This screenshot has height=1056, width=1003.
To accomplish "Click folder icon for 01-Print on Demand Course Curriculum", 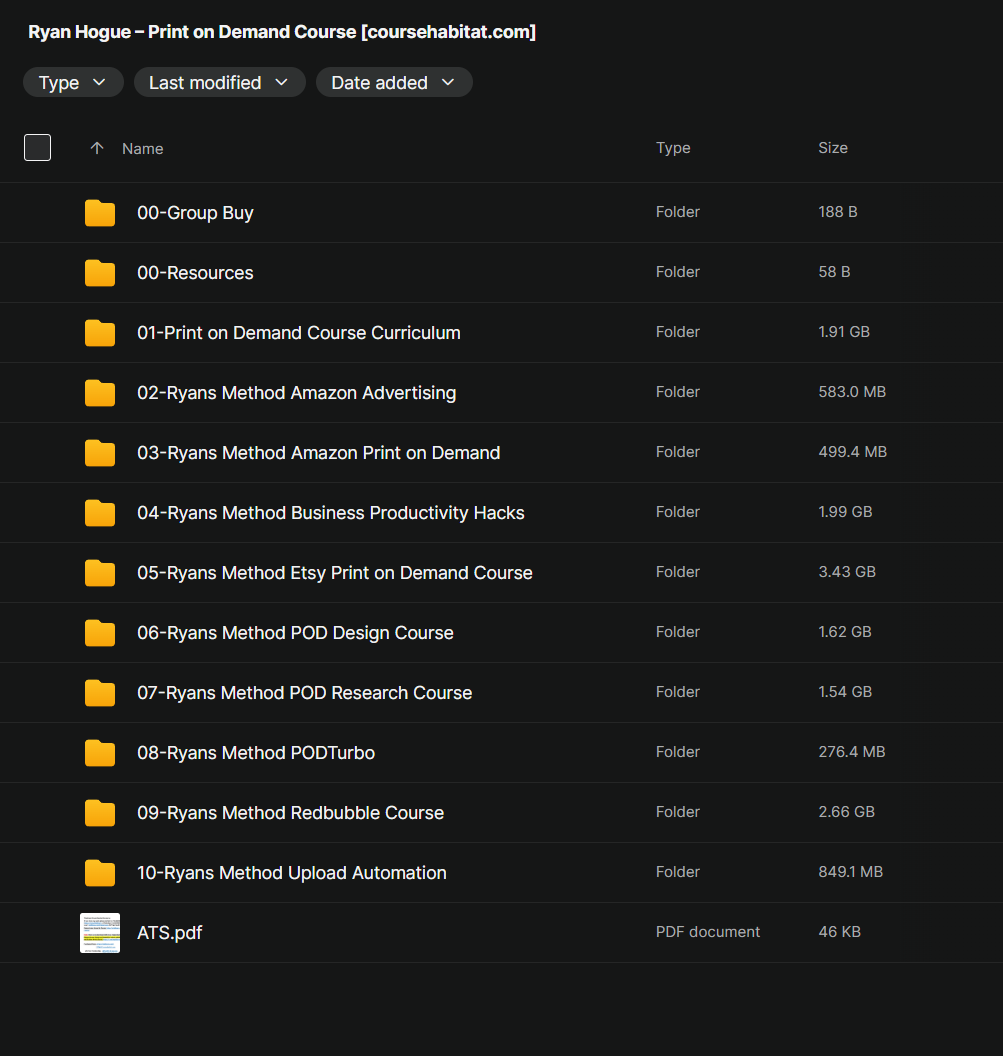I will (100, 333).
